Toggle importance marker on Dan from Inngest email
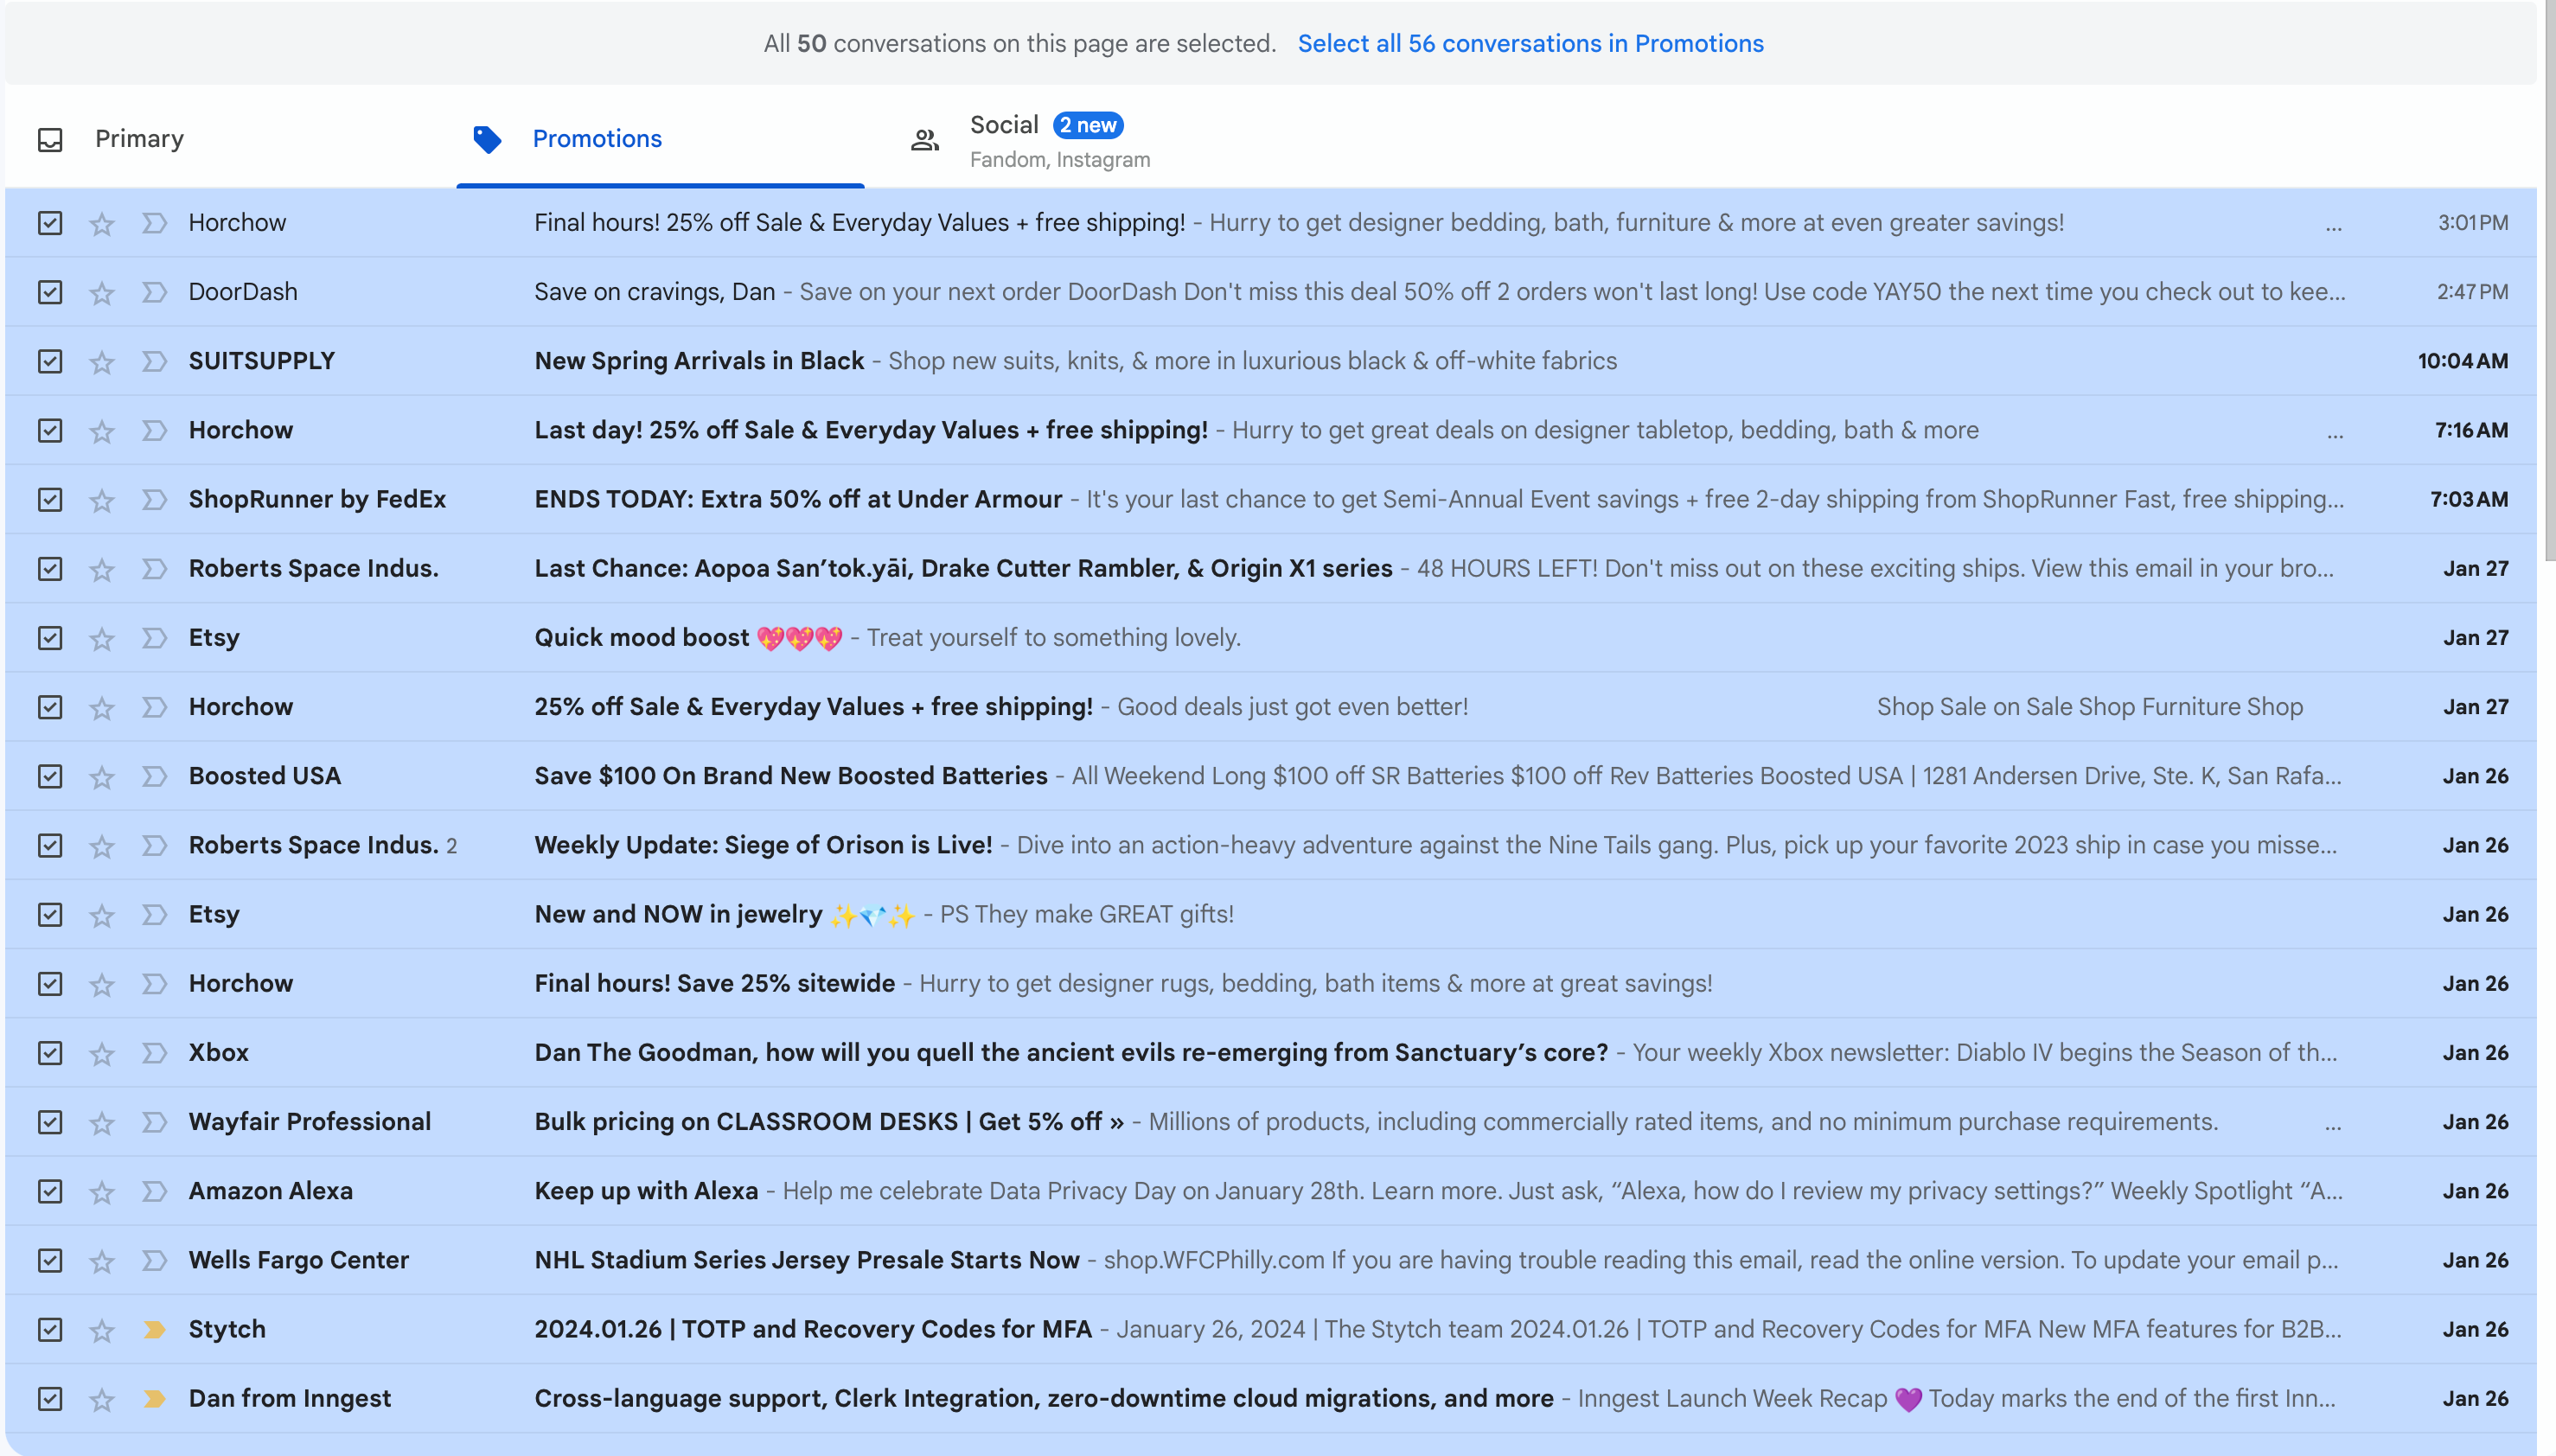The height and width of the screenshot is (1456, 2556). coord(153,1398)
